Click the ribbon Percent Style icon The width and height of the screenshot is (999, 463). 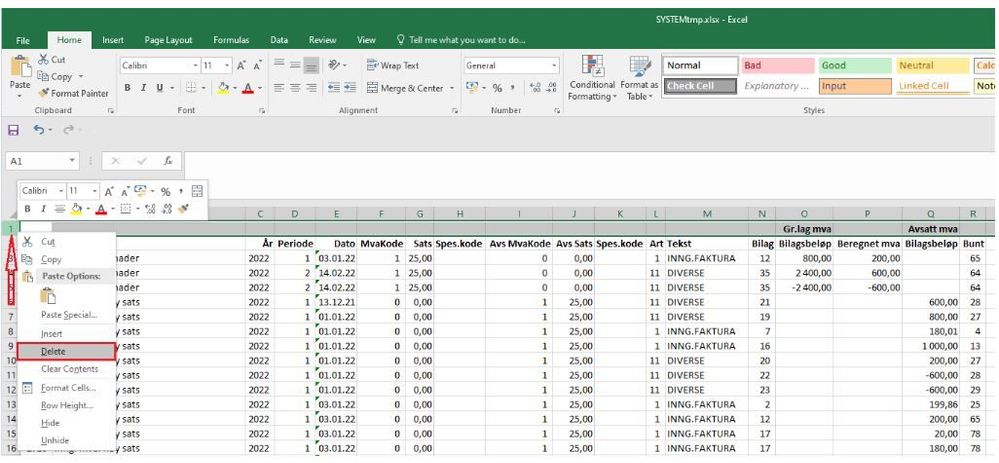(x=497, y=89)
